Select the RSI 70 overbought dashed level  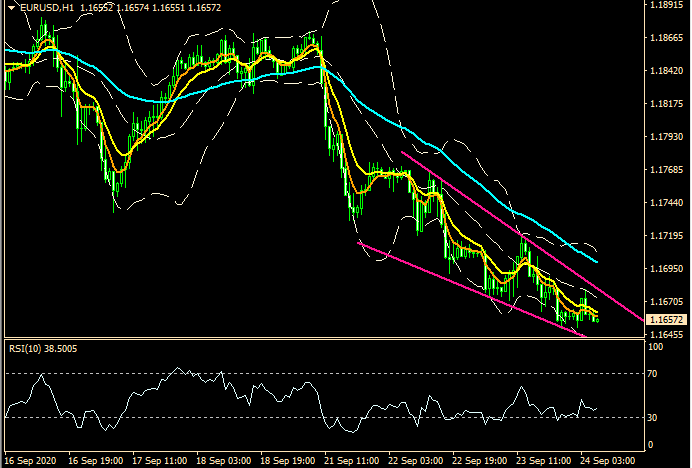[x=300, y=373]
